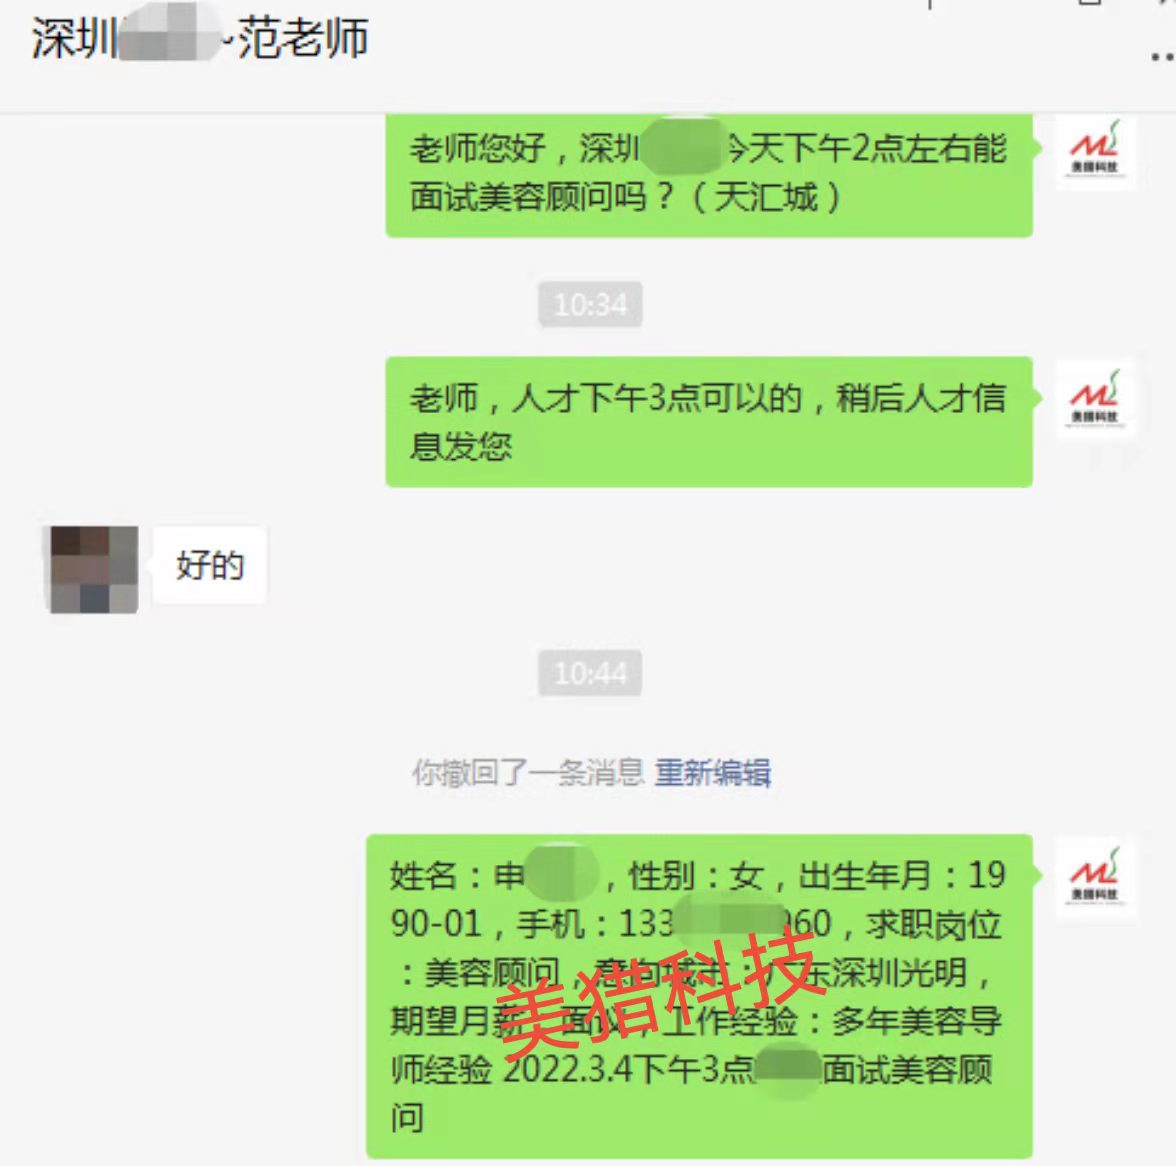The width and height of the screenshot is (1176, 1166).
Task: Select the 好的 reply bubble
Action: 210,565
